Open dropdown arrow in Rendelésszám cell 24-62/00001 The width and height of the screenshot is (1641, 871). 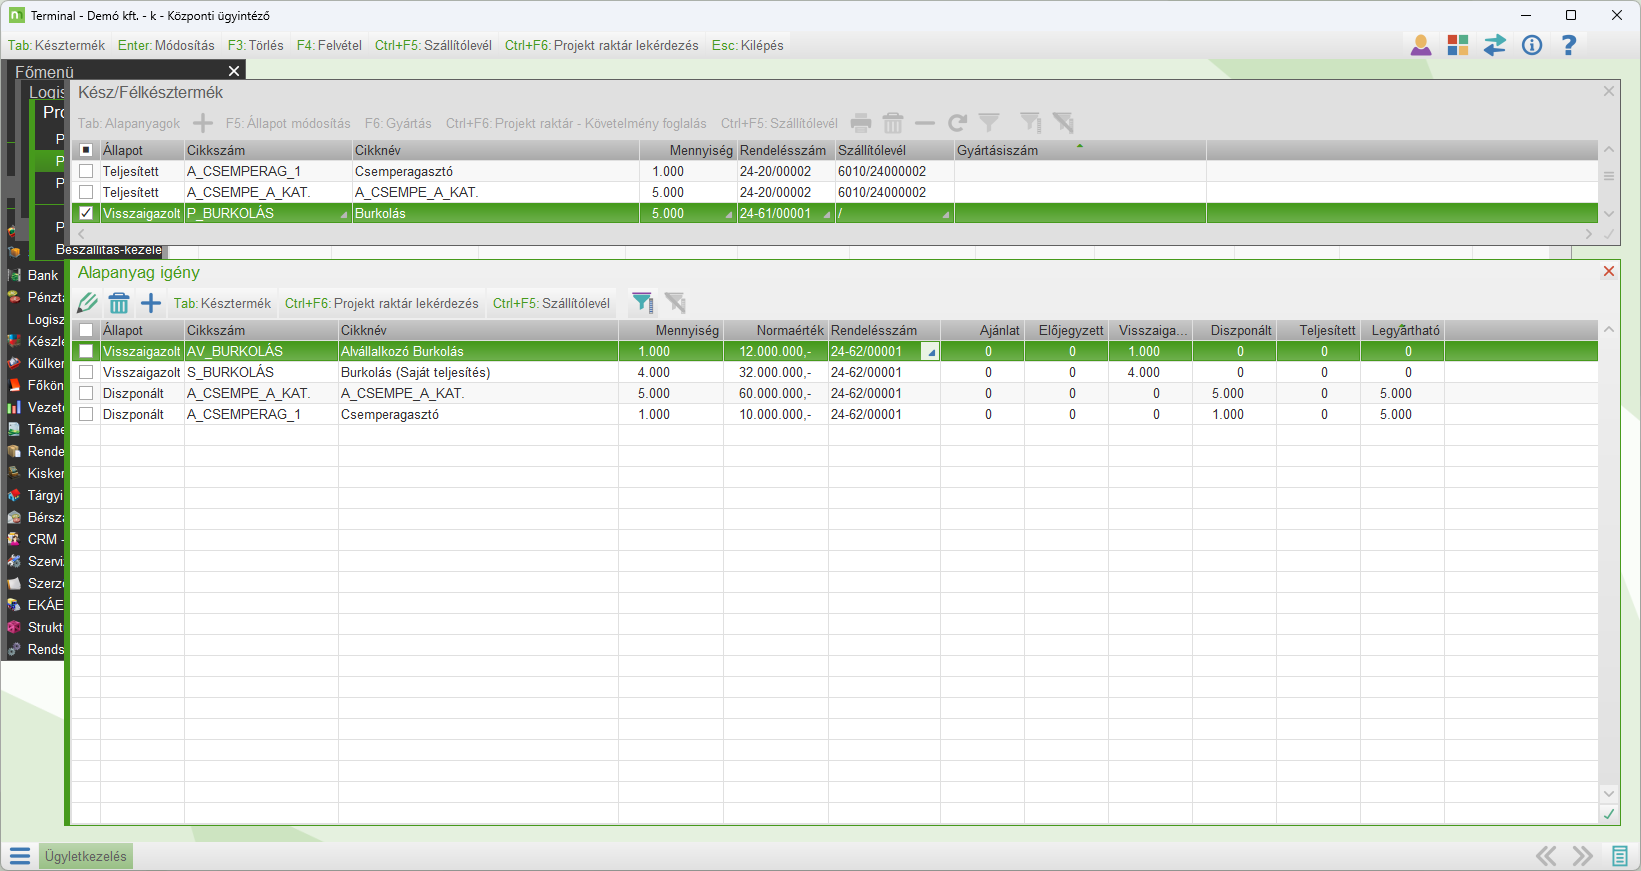click(930, 352)
